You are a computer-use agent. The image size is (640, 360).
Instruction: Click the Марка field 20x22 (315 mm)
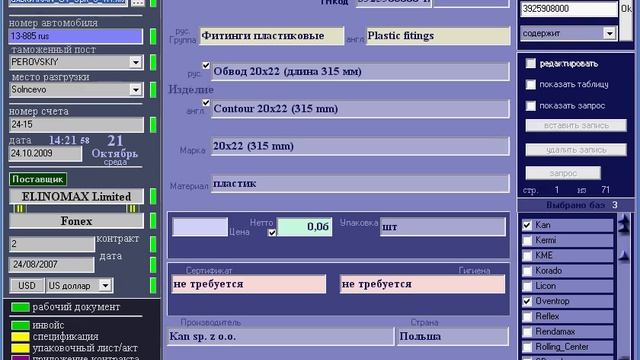360,146
